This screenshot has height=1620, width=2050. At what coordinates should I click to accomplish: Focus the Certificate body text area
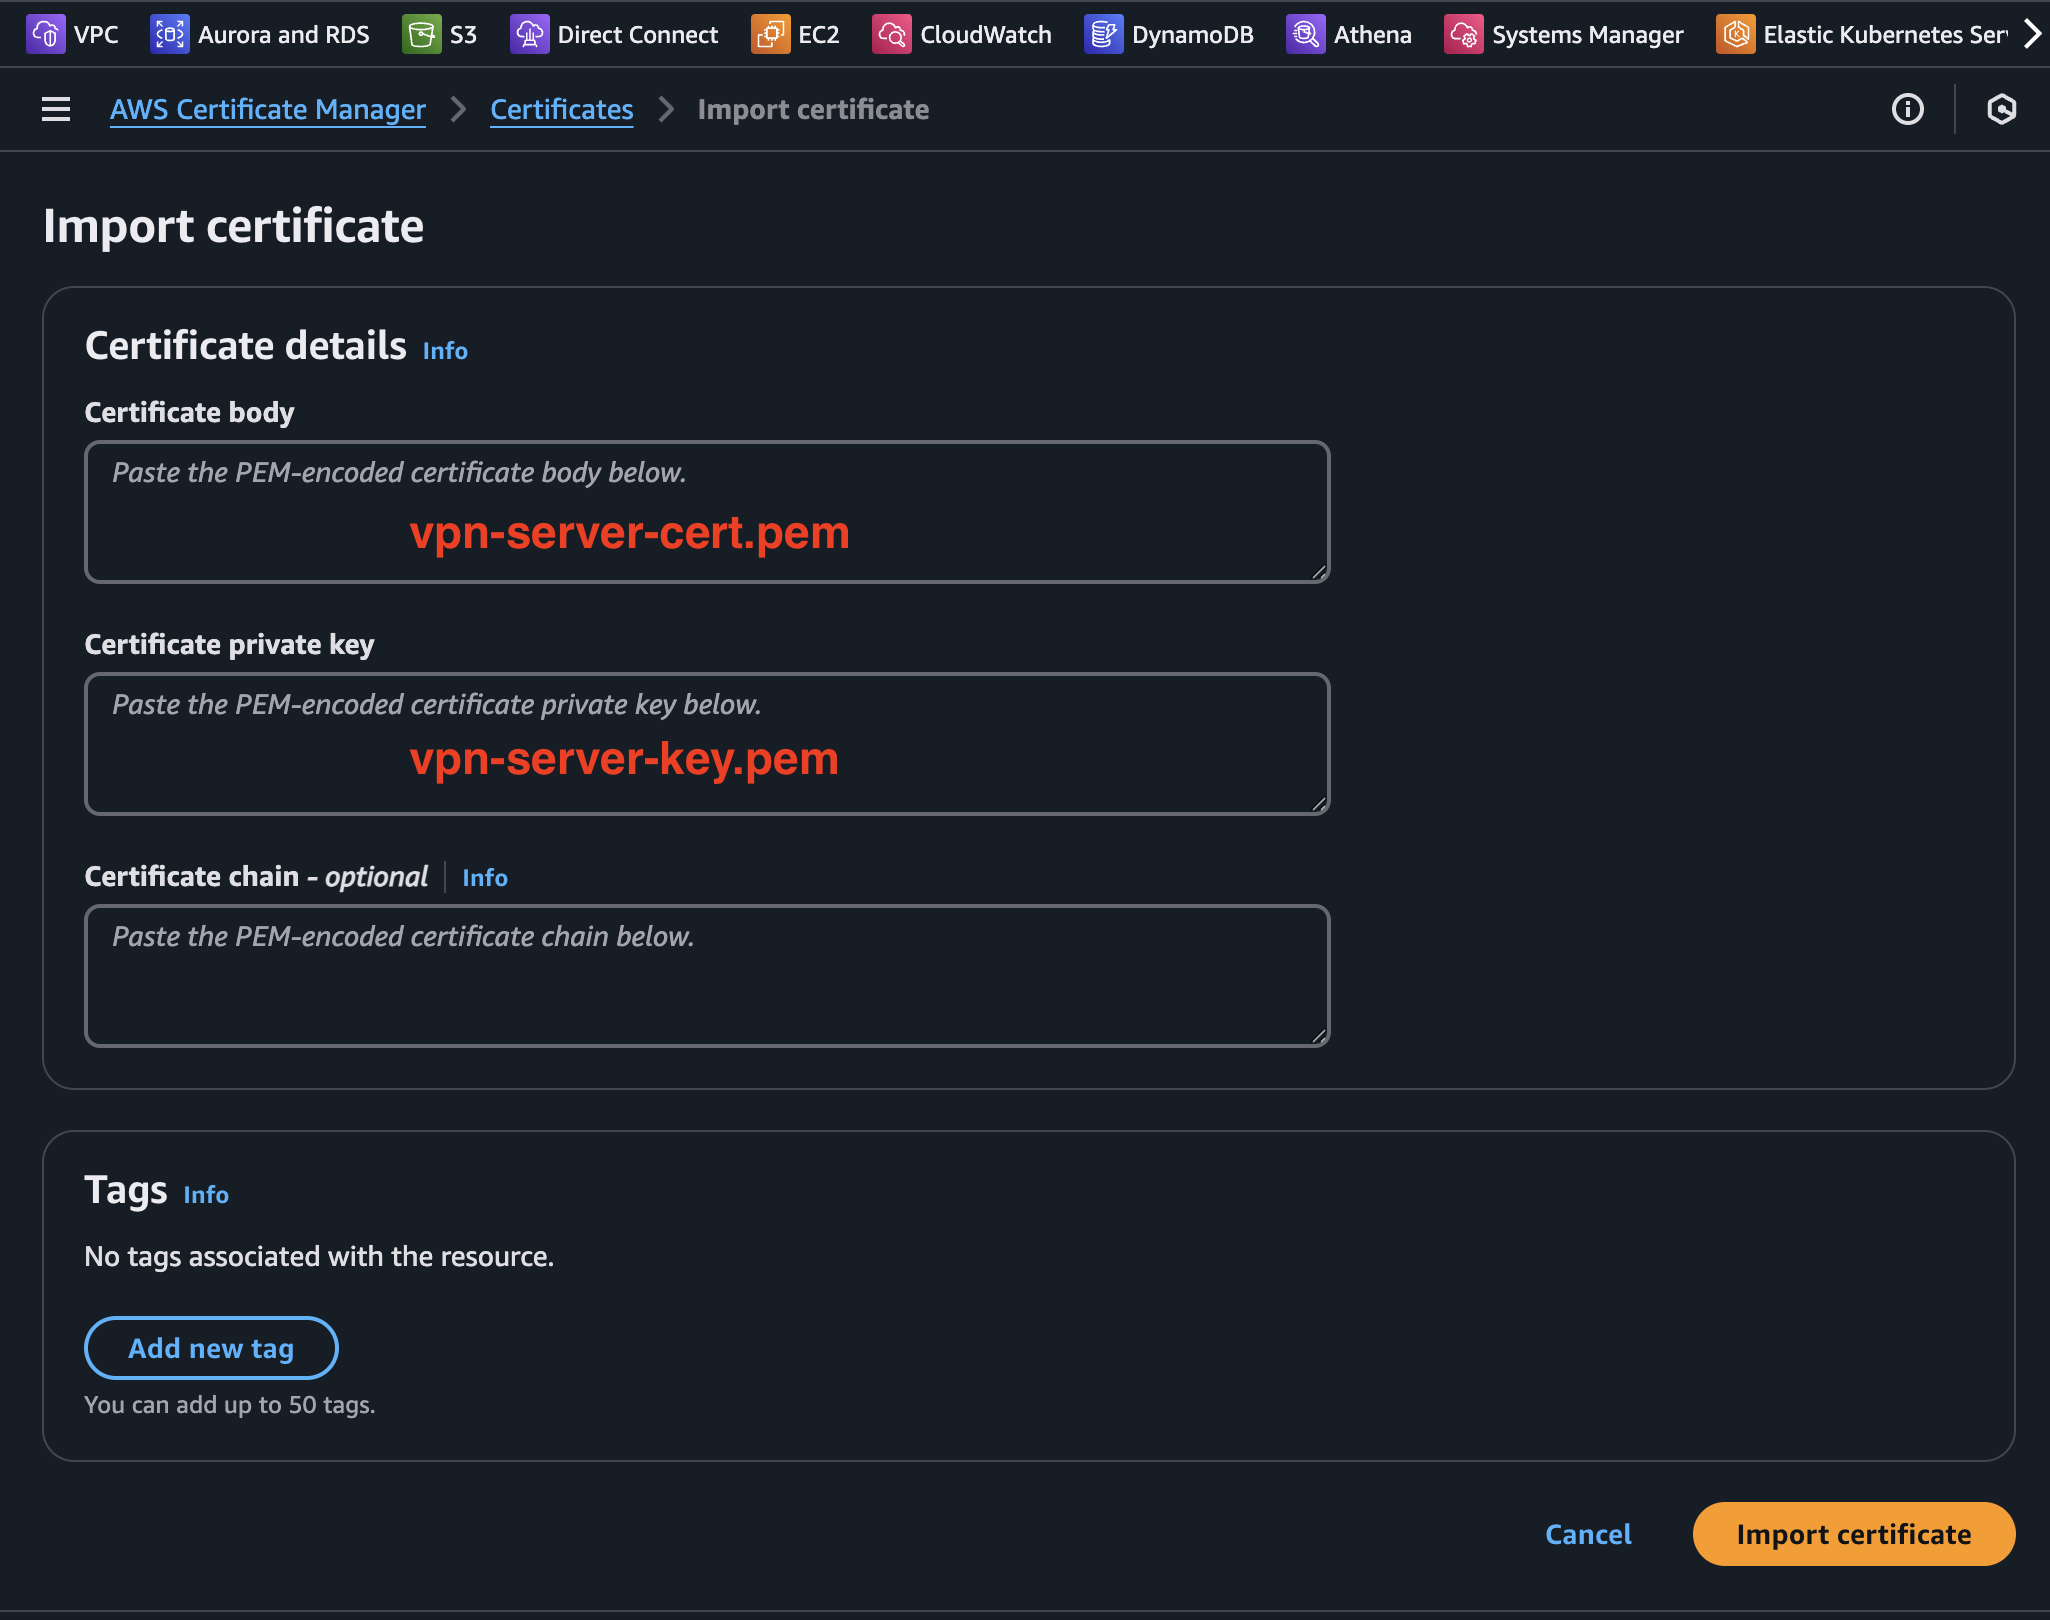tap(707, 512)
